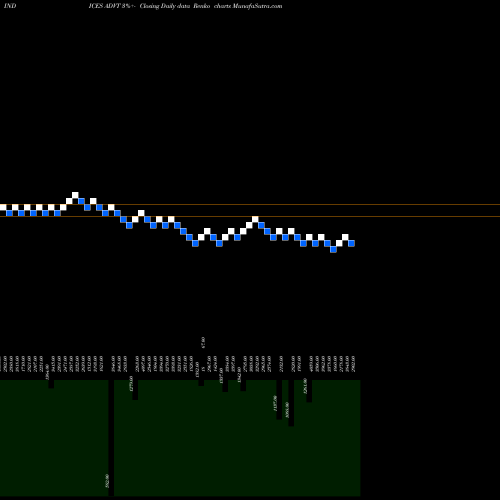The image size is (500, 500).
Task: Click the final blue Renko brick at the chart's end
Action: (351, 243)
